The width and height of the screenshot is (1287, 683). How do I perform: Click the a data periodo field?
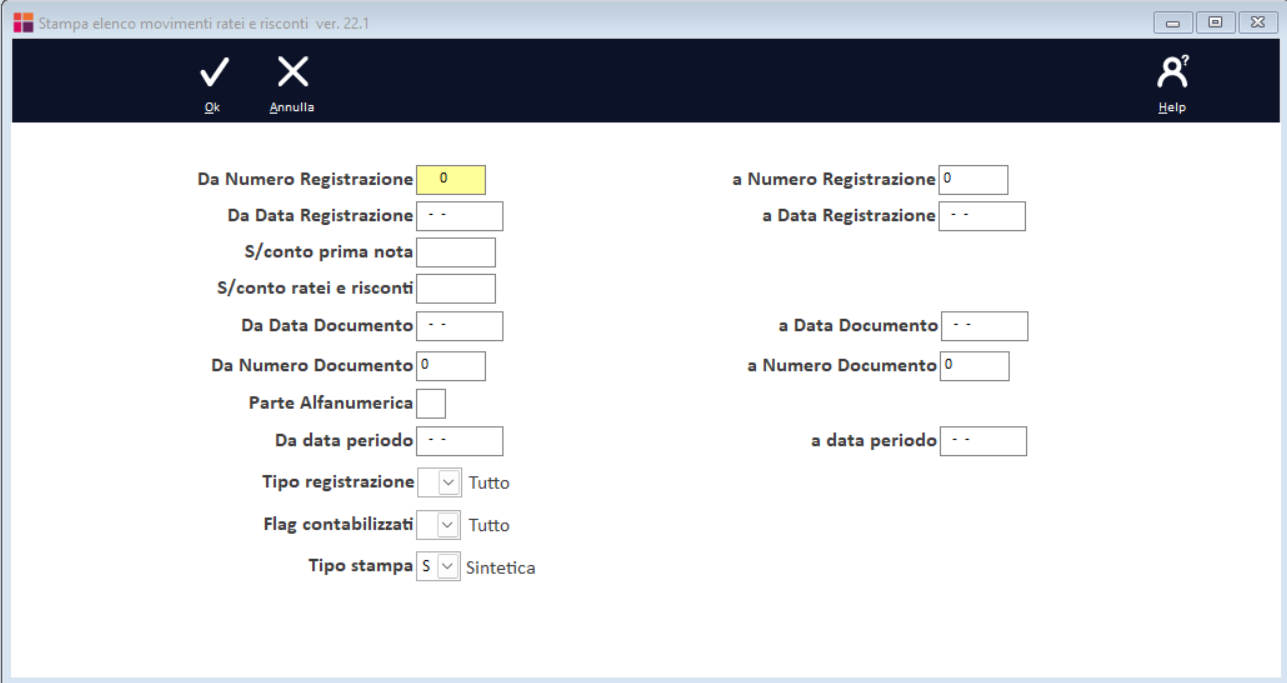tap(983, 441)
